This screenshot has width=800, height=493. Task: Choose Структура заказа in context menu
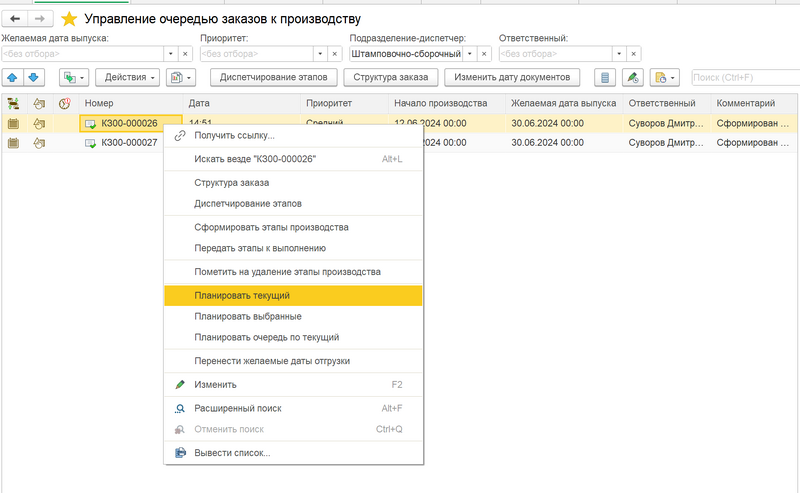point(293,183)
